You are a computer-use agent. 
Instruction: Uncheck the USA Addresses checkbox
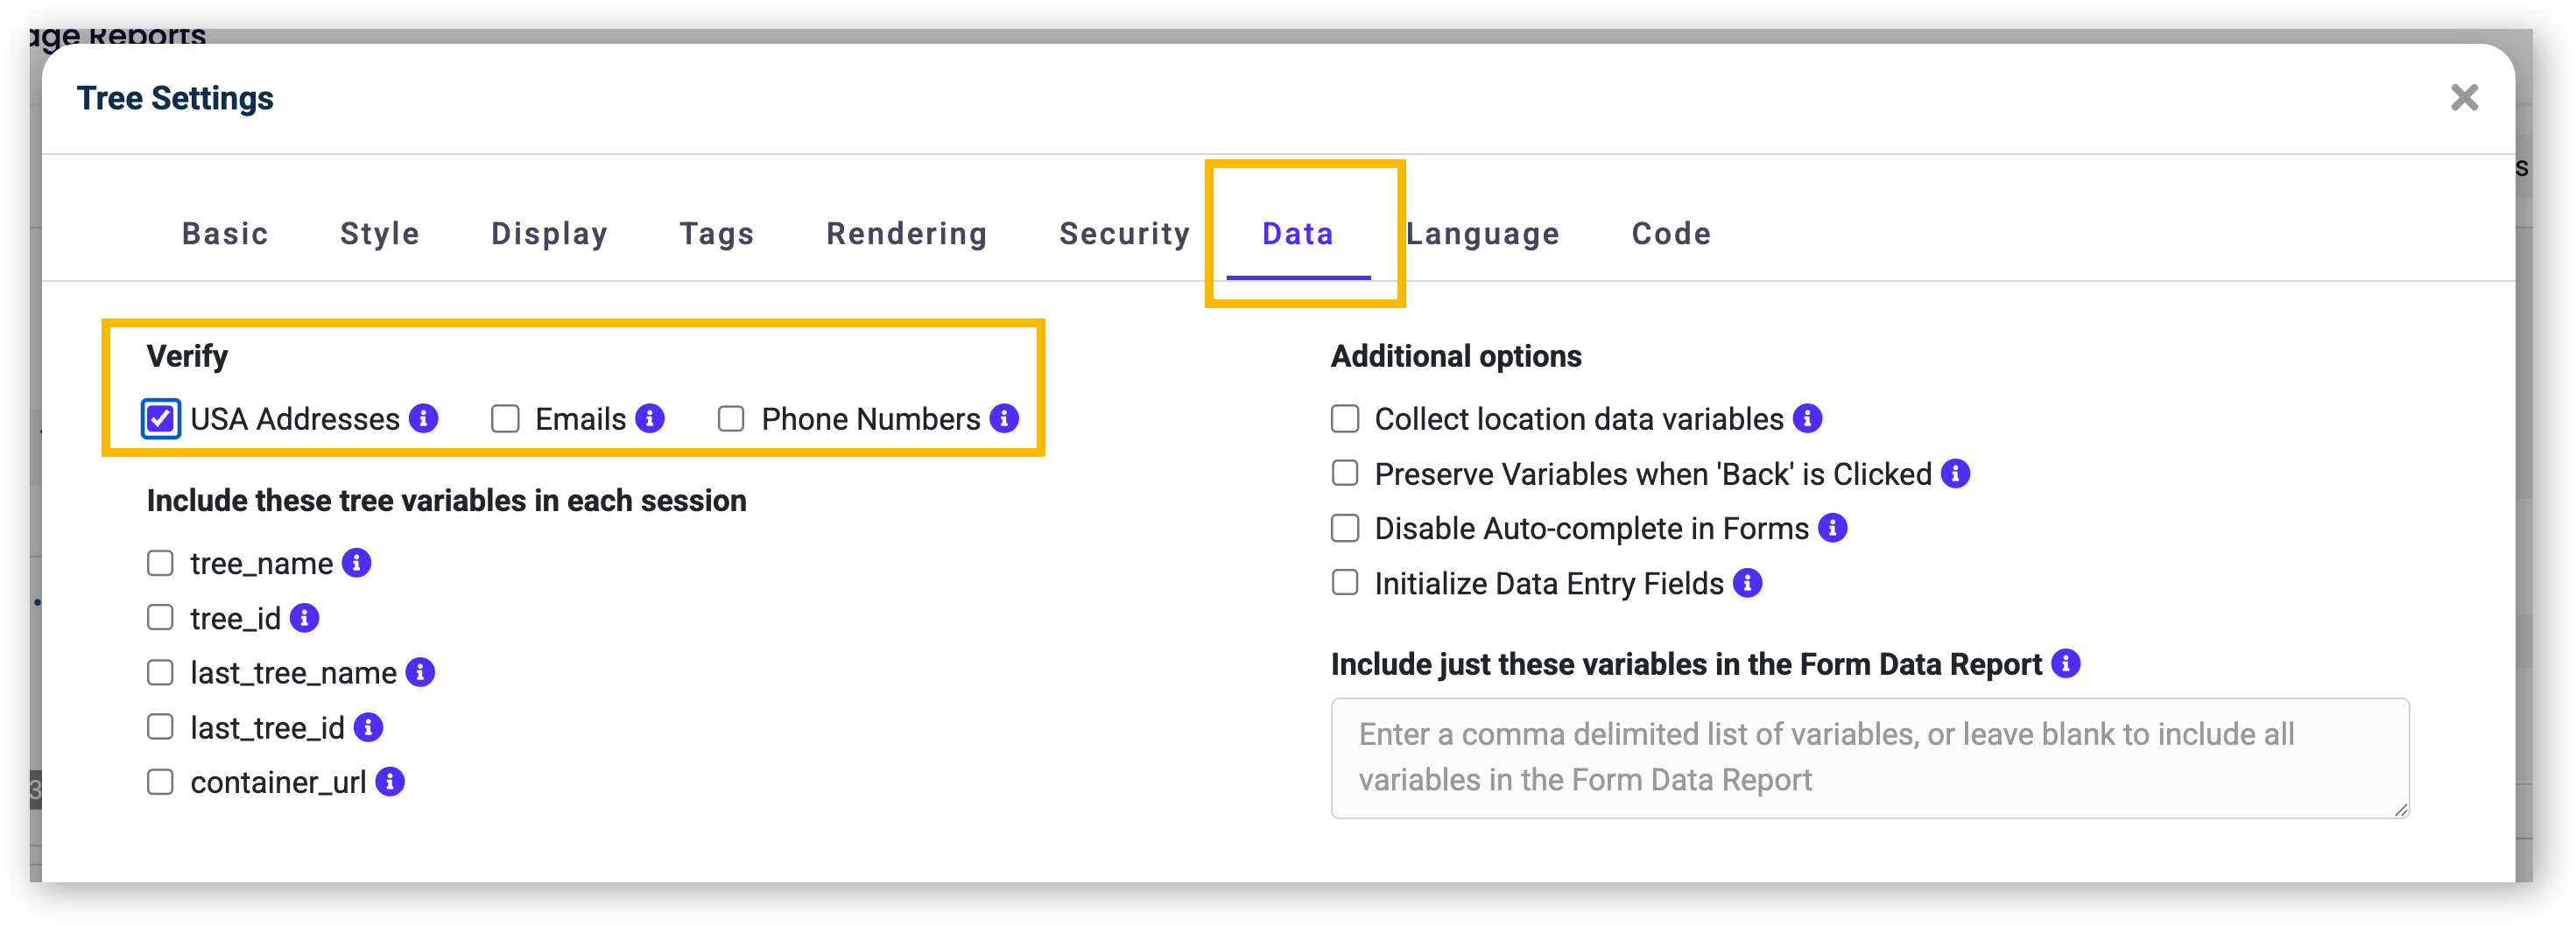point(161,418)
